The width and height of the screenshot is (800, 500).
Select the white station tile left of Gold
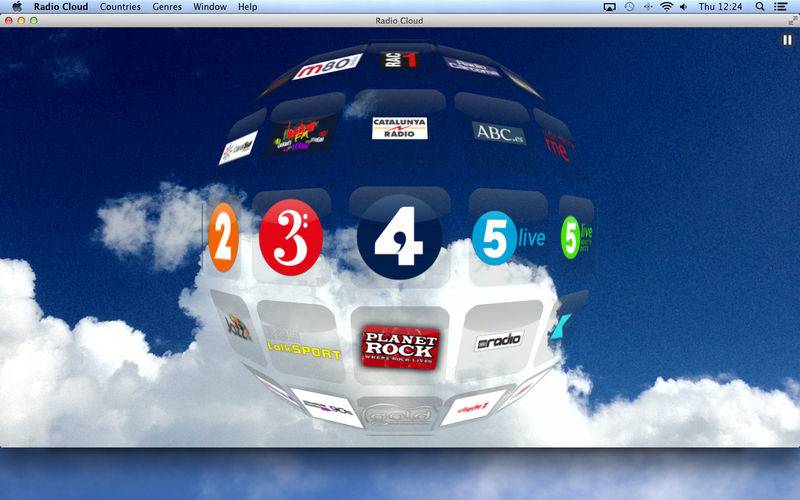(328, 407)
